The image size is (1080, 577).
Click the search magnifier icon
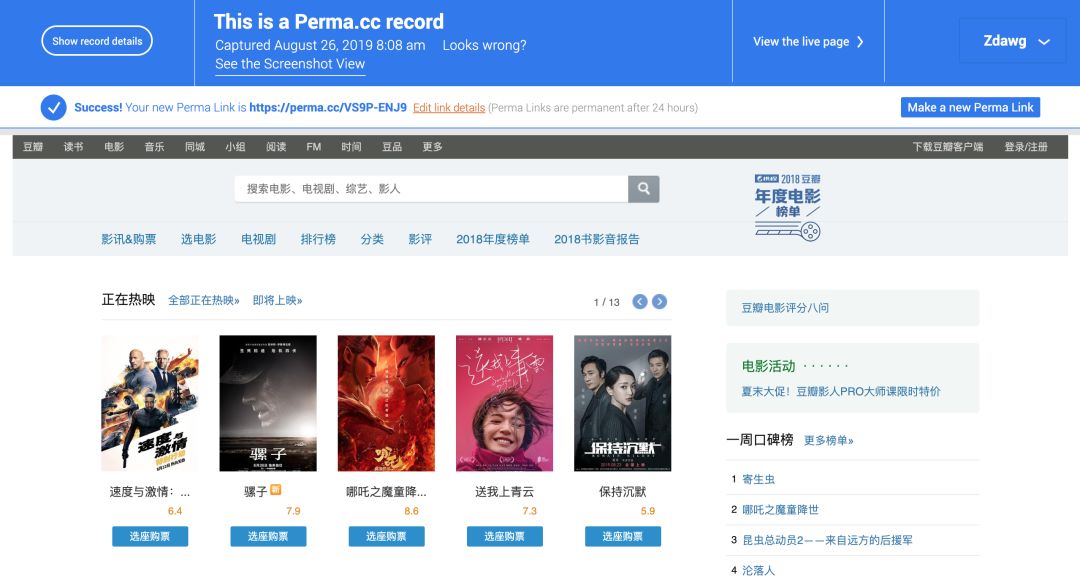(643, 189)
